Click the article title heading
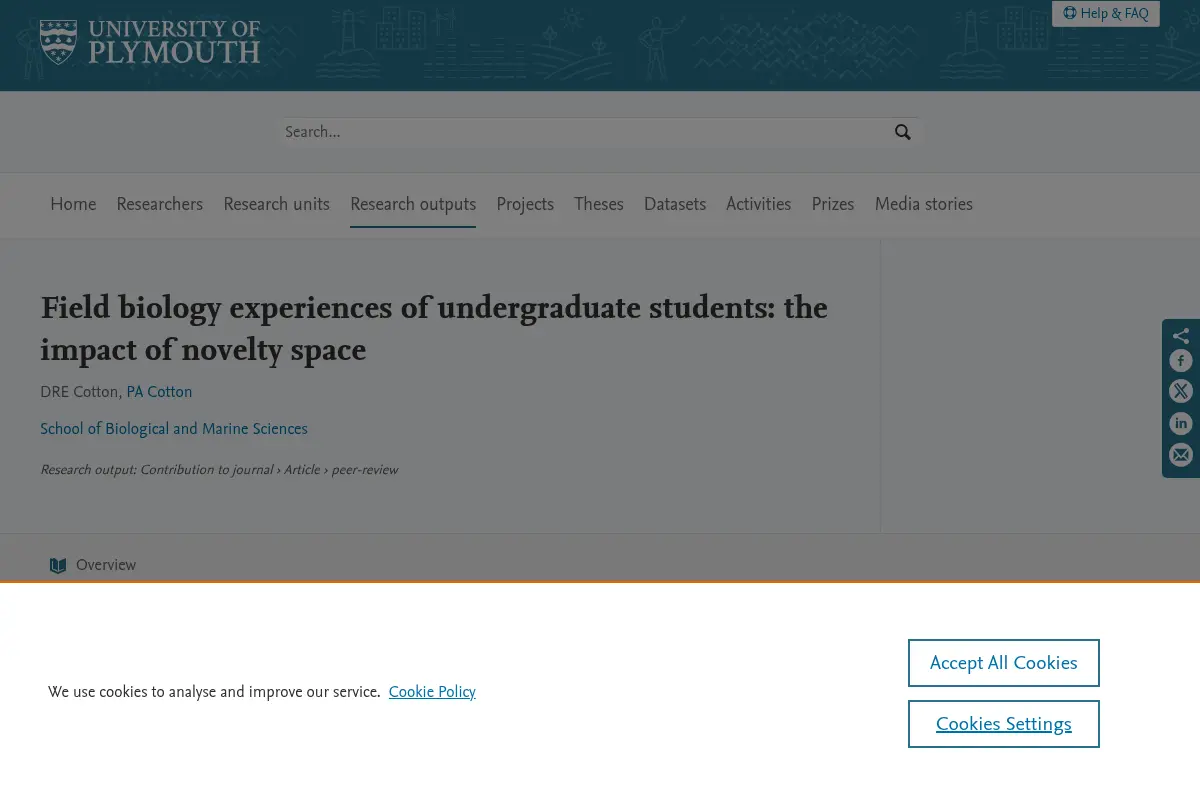1200x800 pixels. (434, 329)
